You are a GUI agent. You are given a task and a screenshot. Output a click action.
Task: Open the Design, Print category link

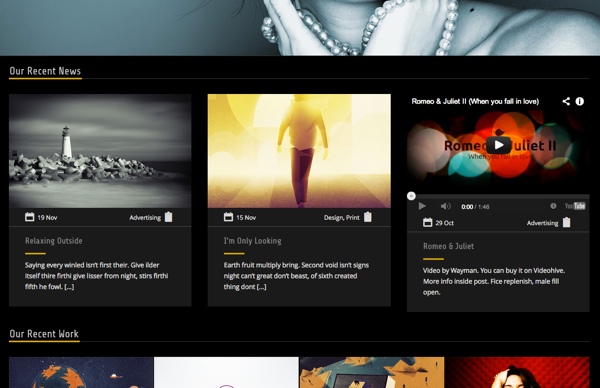point(341,217)
